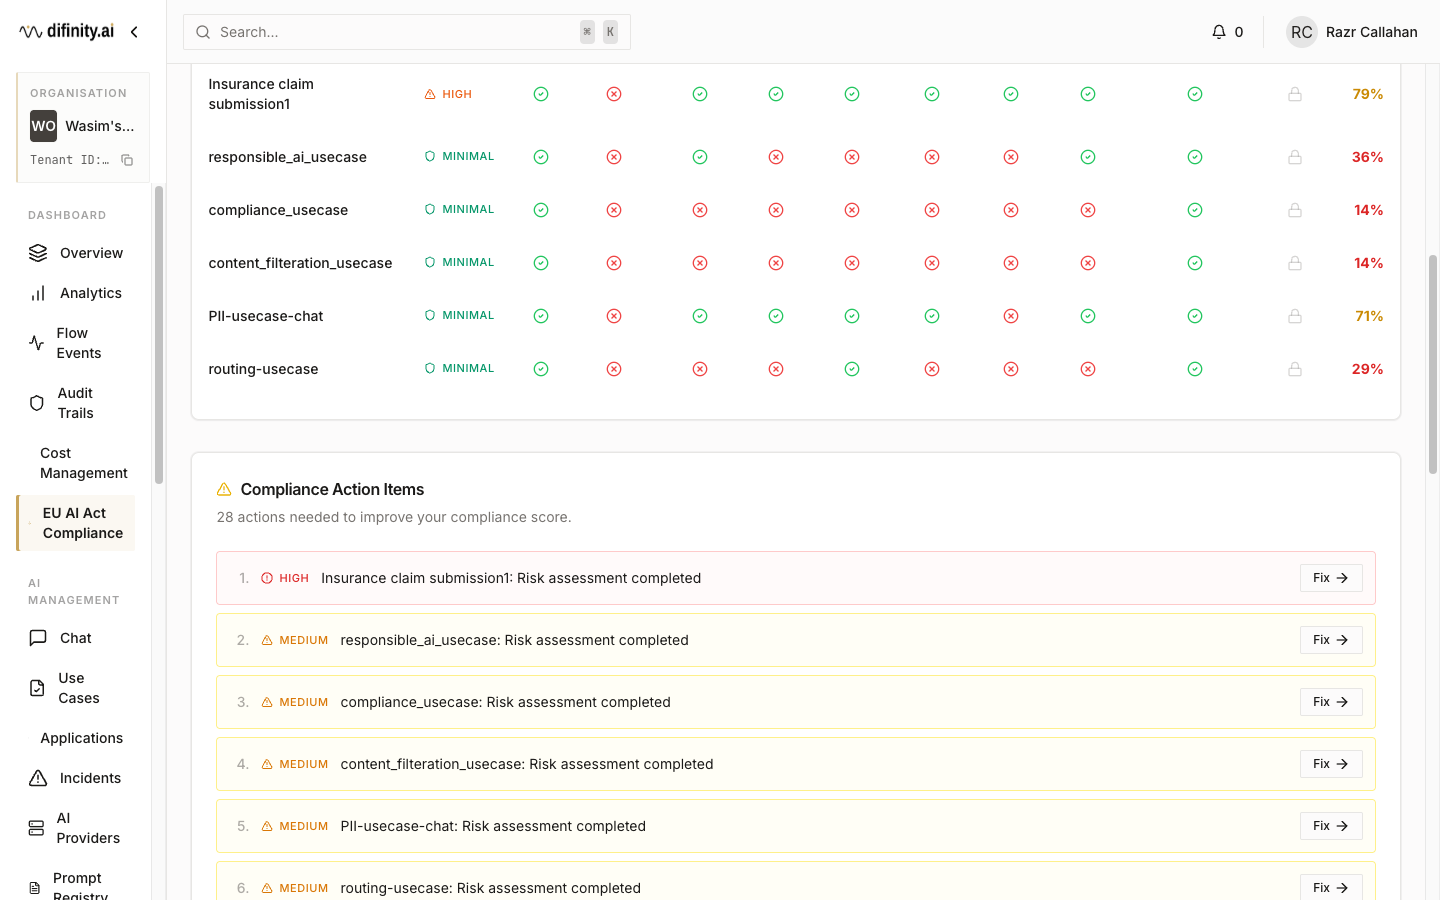Click the main page vertical scrollbar
This screenshot has height=900, width=1440.
(x=1433, y=364)
